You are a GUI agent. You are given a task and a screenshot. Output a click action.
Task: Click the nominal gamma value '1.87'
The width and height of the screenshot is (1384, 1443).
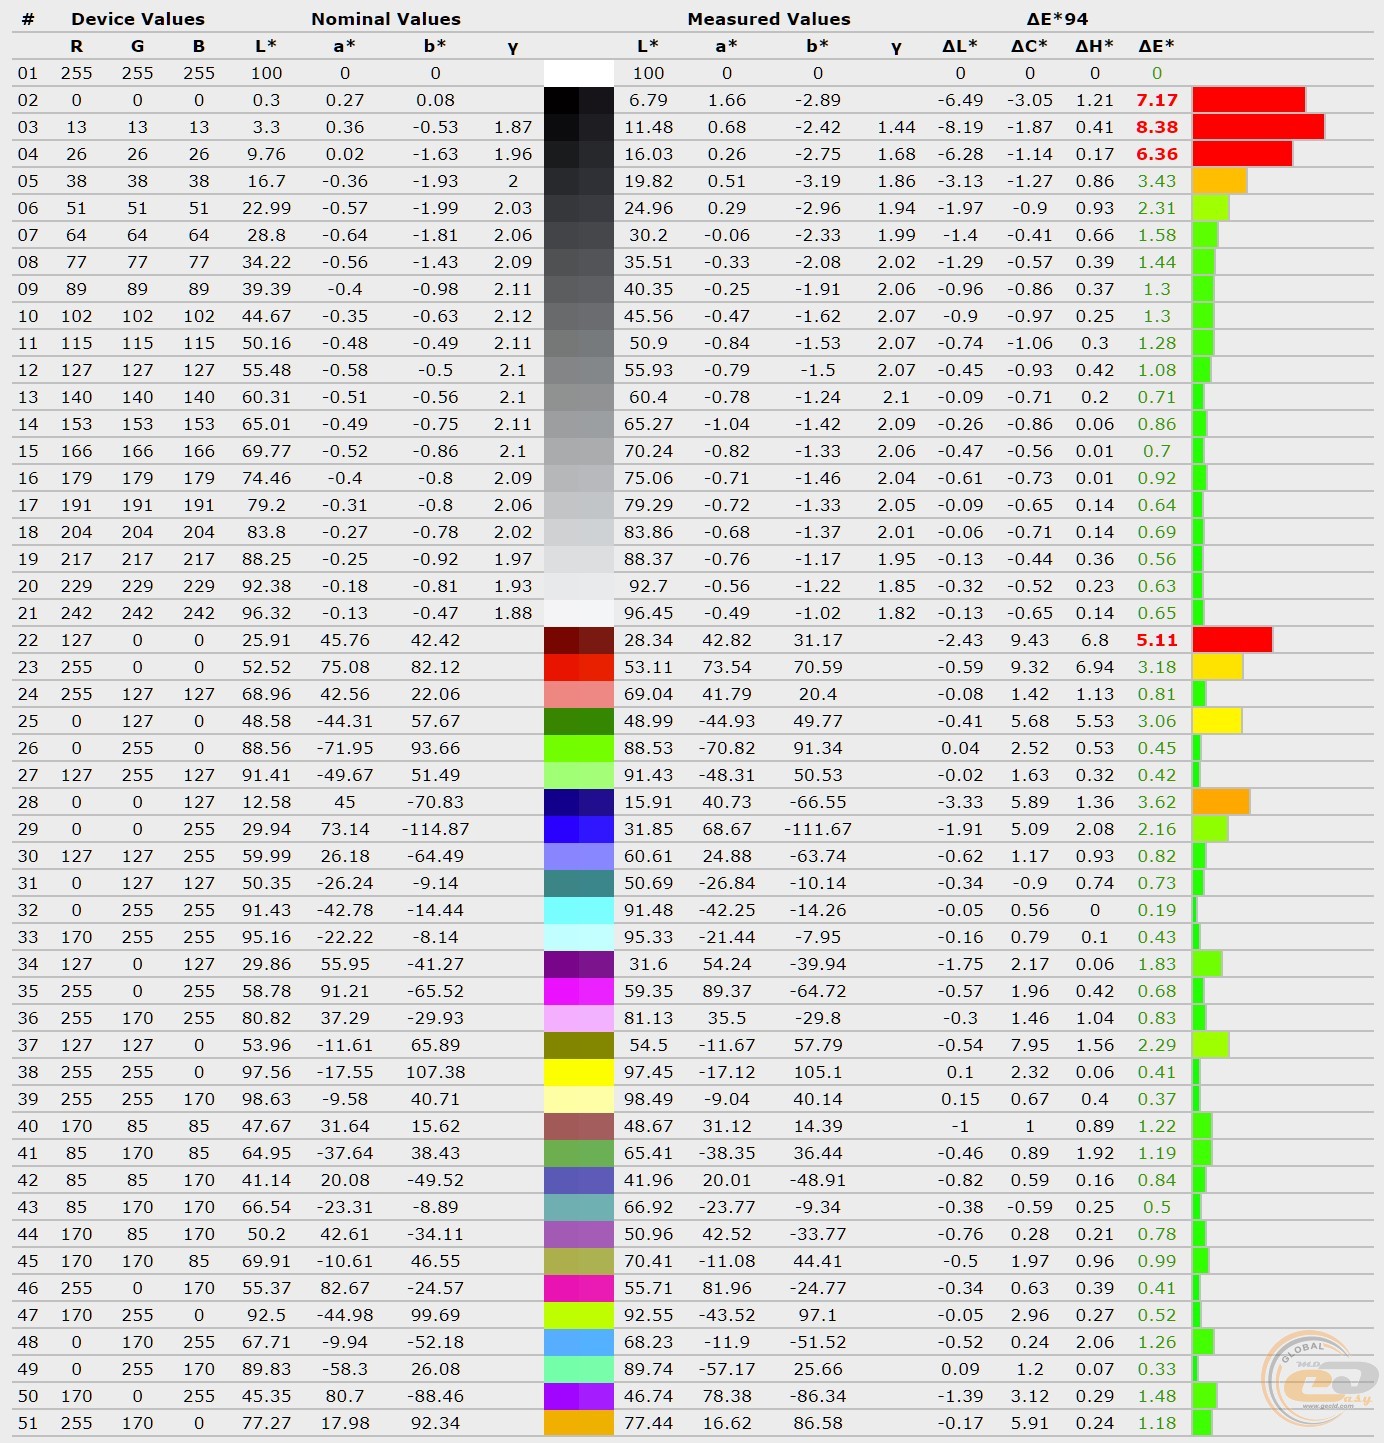pos(513,127)
